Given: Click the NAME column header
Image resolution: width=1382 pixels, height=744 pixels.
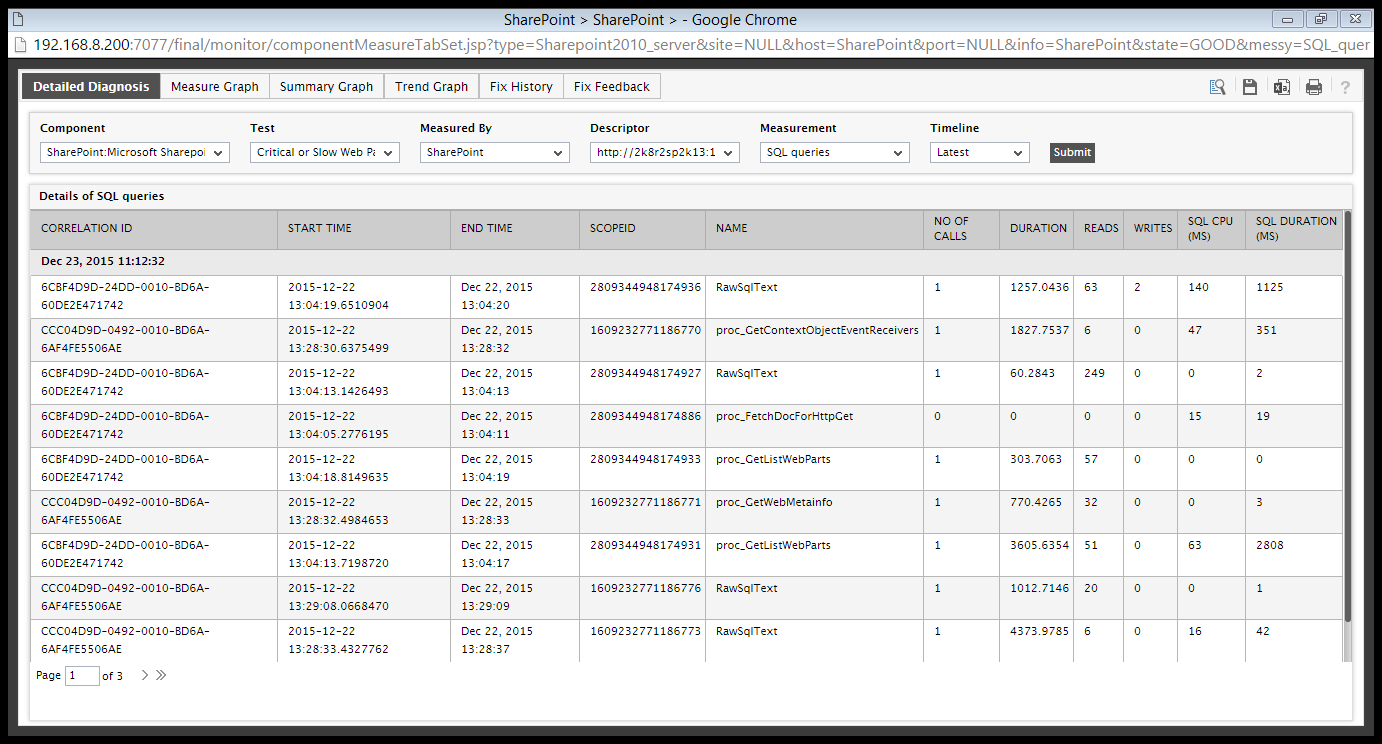Looking at the screenshot, I should click(x=814, y=229).
